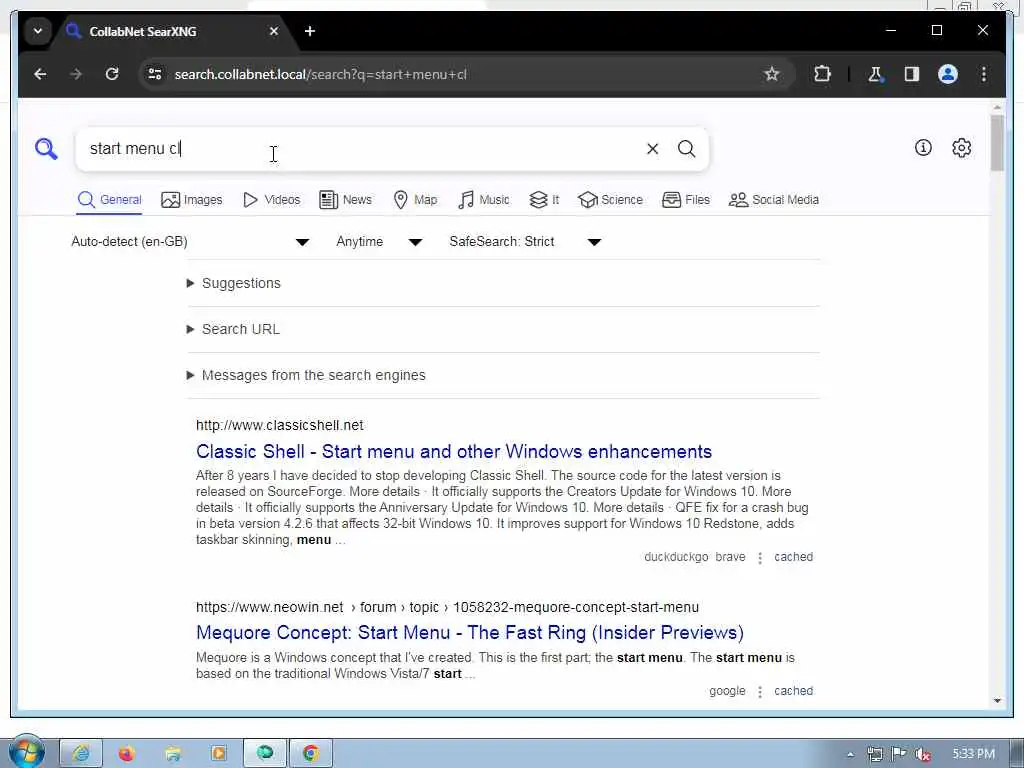Screen dimensions: 1024x768
Task: Switch to Files search category
Action: tap(686, 200)
